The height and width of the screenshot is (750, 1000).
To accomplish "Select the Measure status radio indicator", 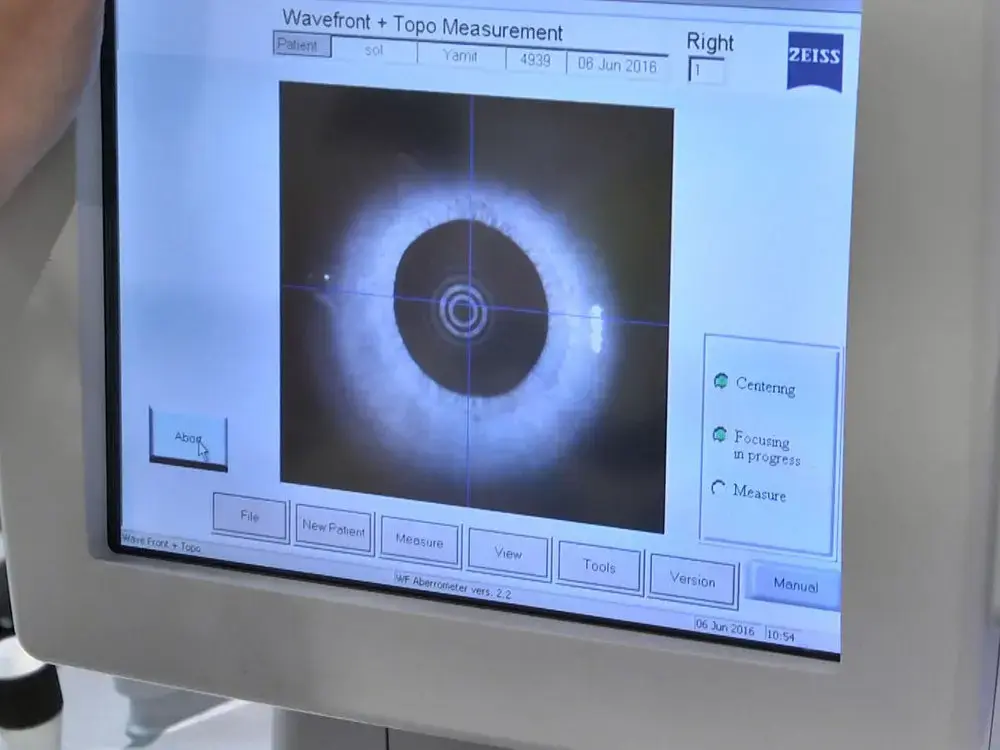I will pyautogui.click(x=718, y=488).
